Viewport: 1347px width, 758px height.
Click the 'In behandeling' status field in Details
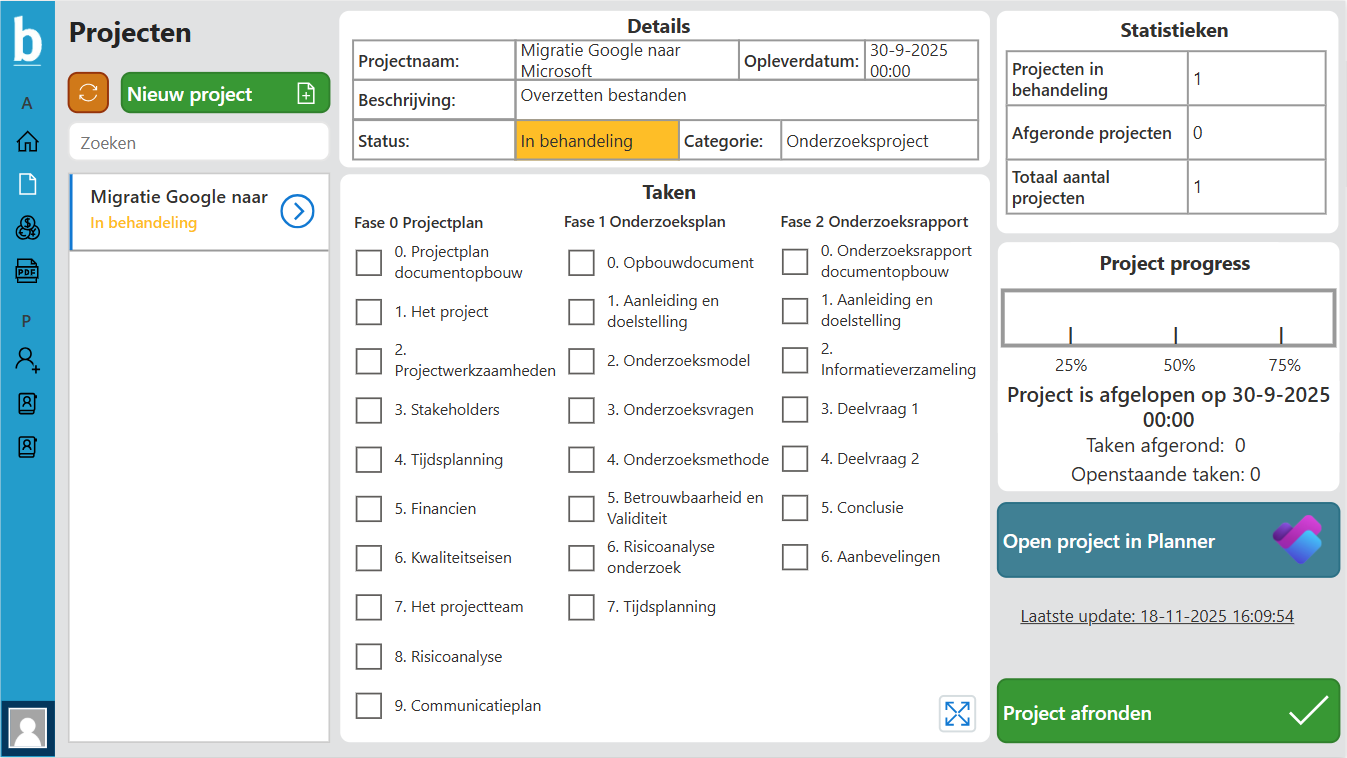click(596, 141)
